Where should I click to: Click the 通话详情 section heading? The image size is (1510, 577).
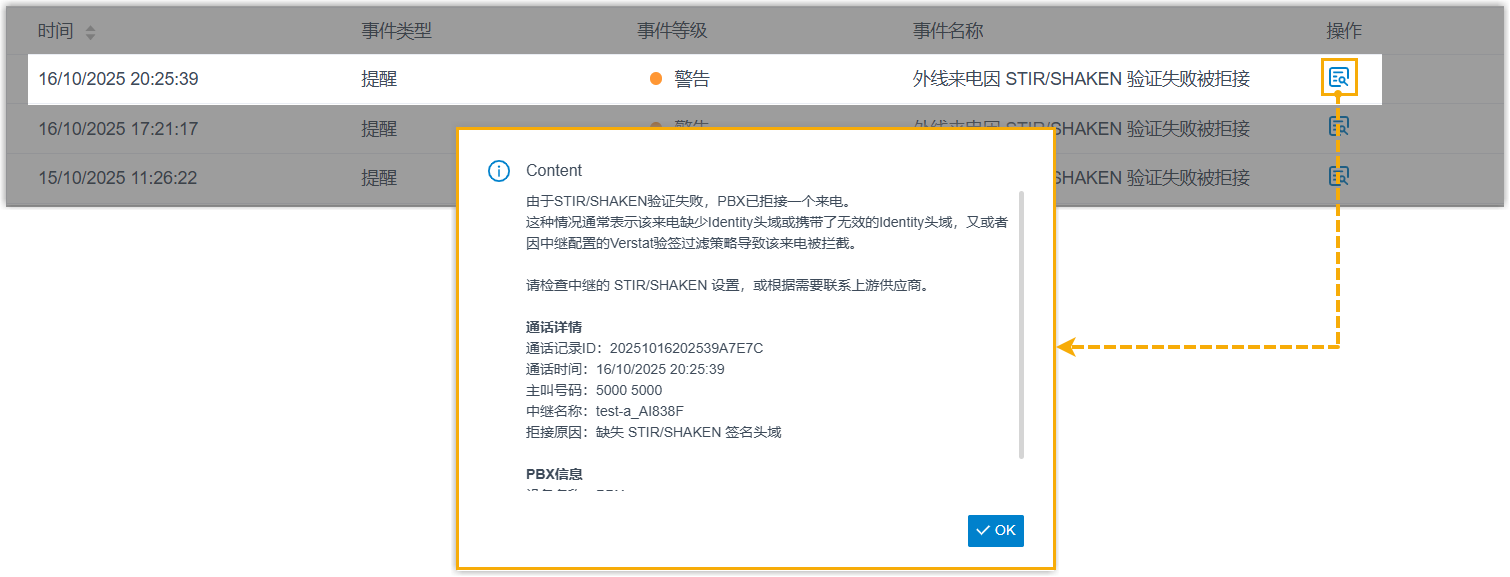pyautogui.click(x=554, y=327)
